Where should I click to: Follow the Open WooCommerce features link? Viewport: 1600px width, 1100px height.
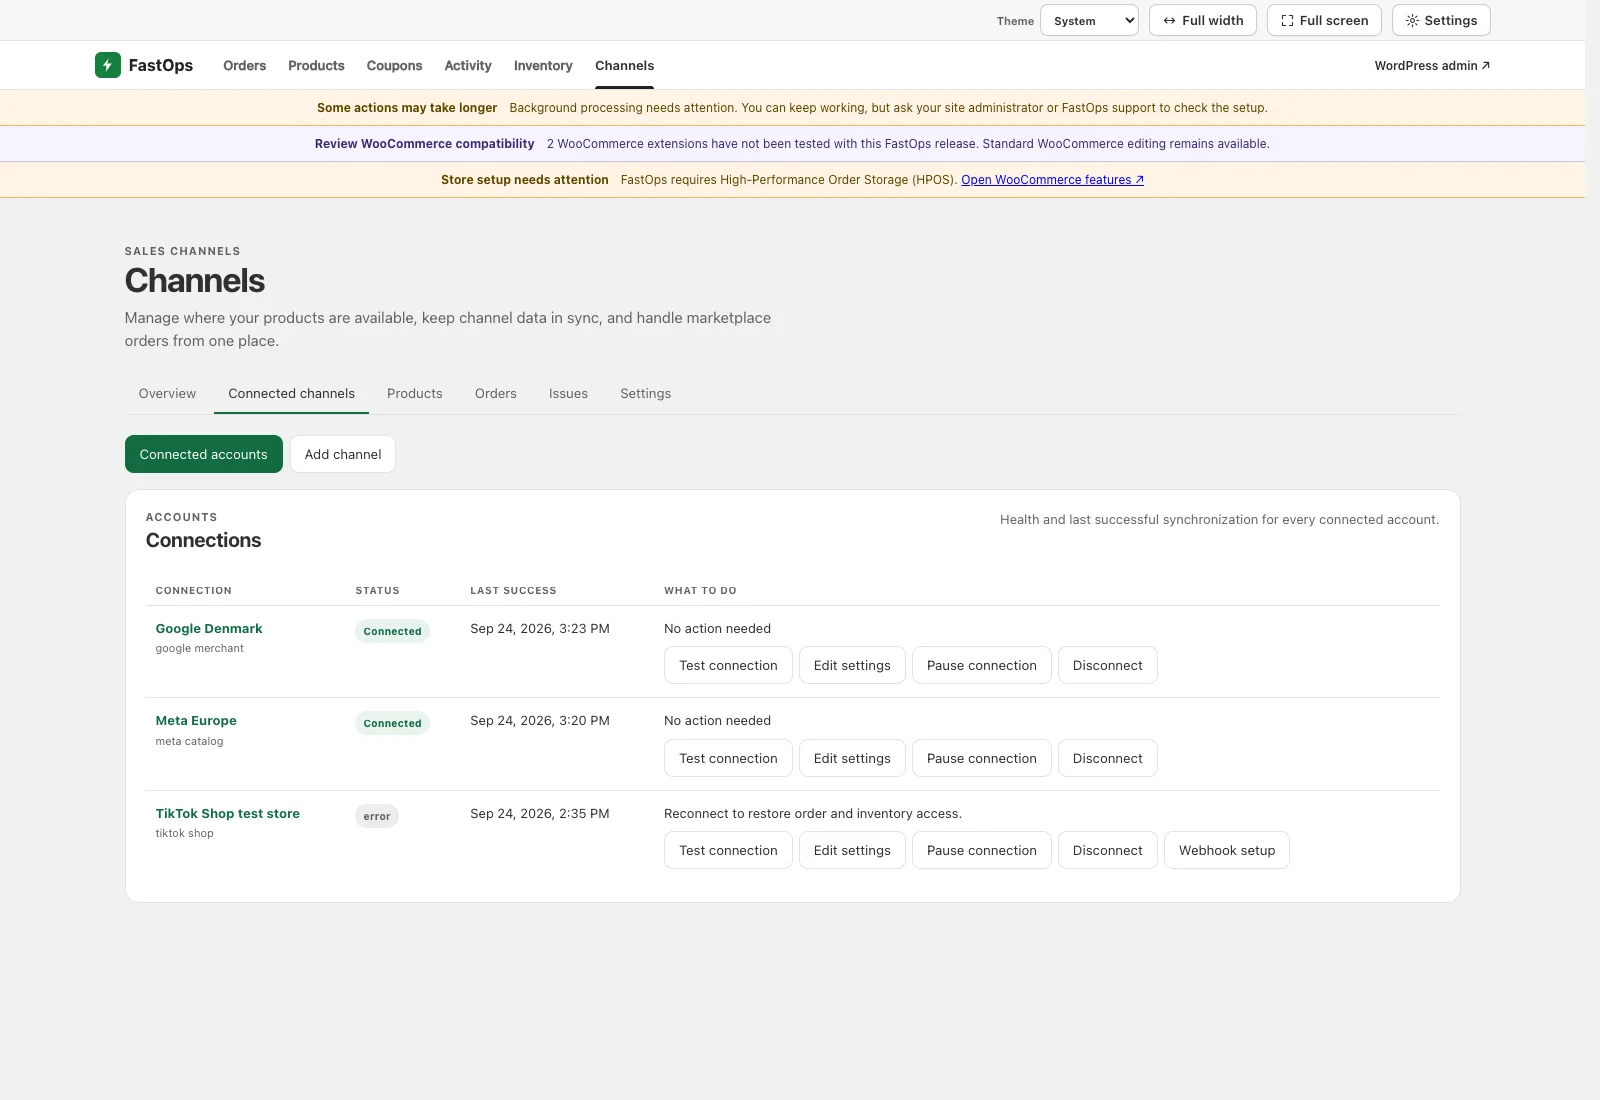click(x=1052, y=180)
